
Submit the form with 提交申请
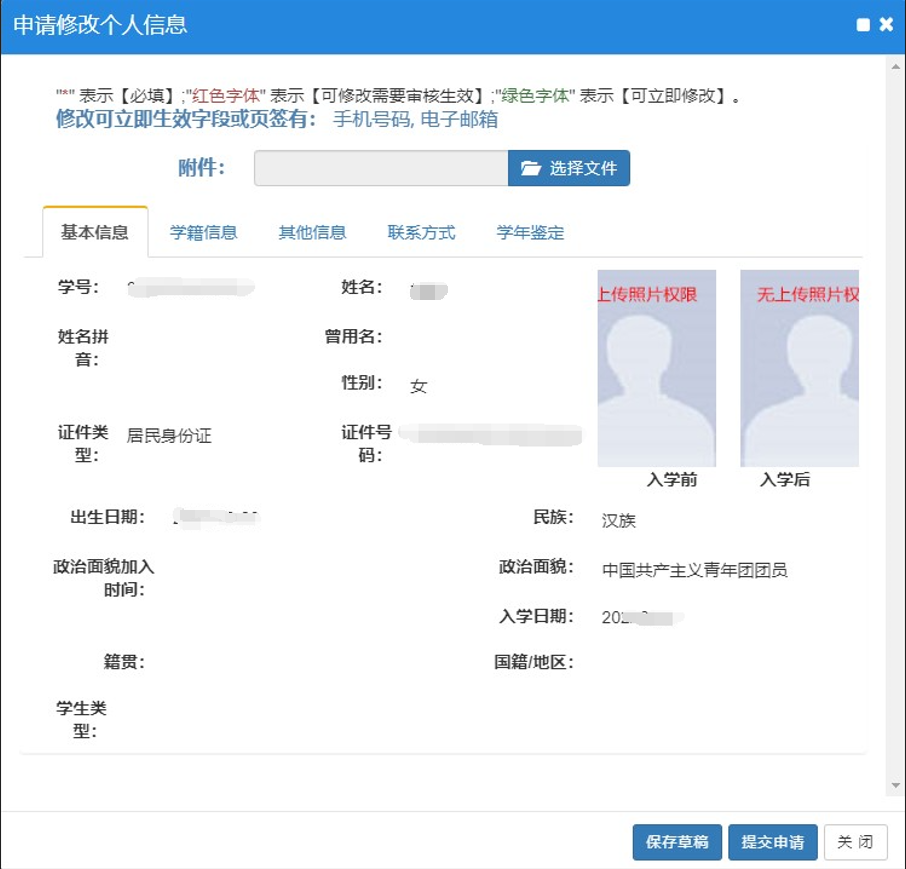773,842
